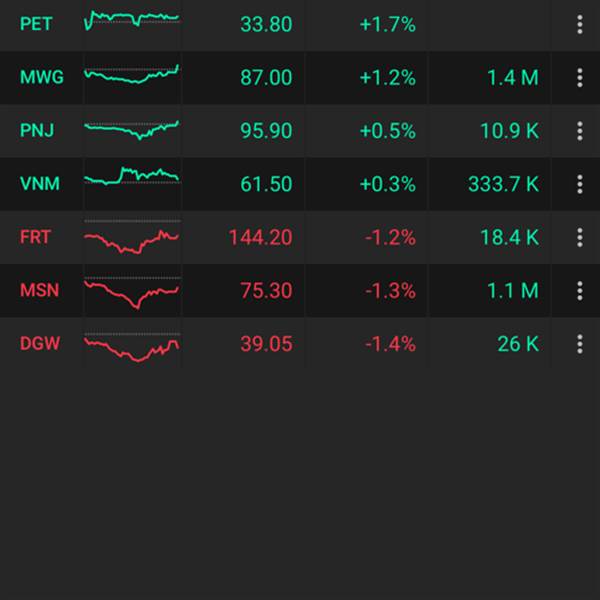The width and height of the screenshot is (600, 600).
Task: Click the 26 K volume for DGW
Action: coord(518,344)
